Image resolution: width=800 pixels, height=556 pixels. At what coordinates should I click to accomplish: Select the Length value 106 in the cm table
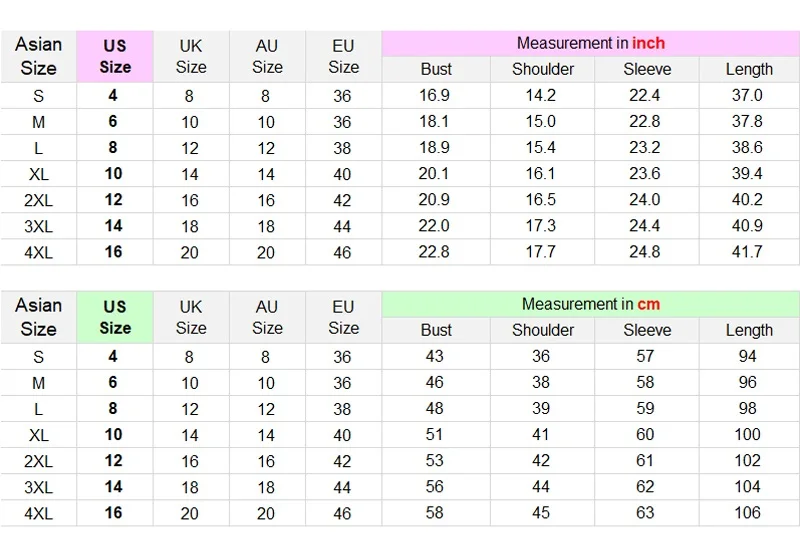point(747,513)
